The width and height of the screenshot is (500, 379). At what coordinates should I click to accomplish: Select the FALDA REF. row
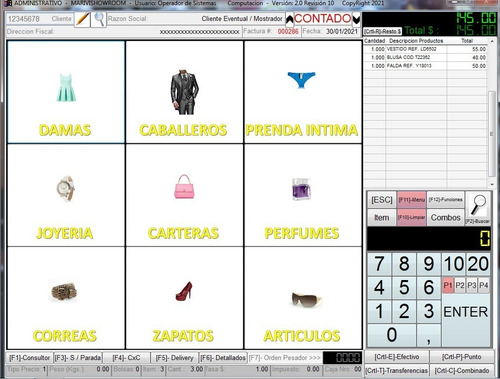click(425, 66)
